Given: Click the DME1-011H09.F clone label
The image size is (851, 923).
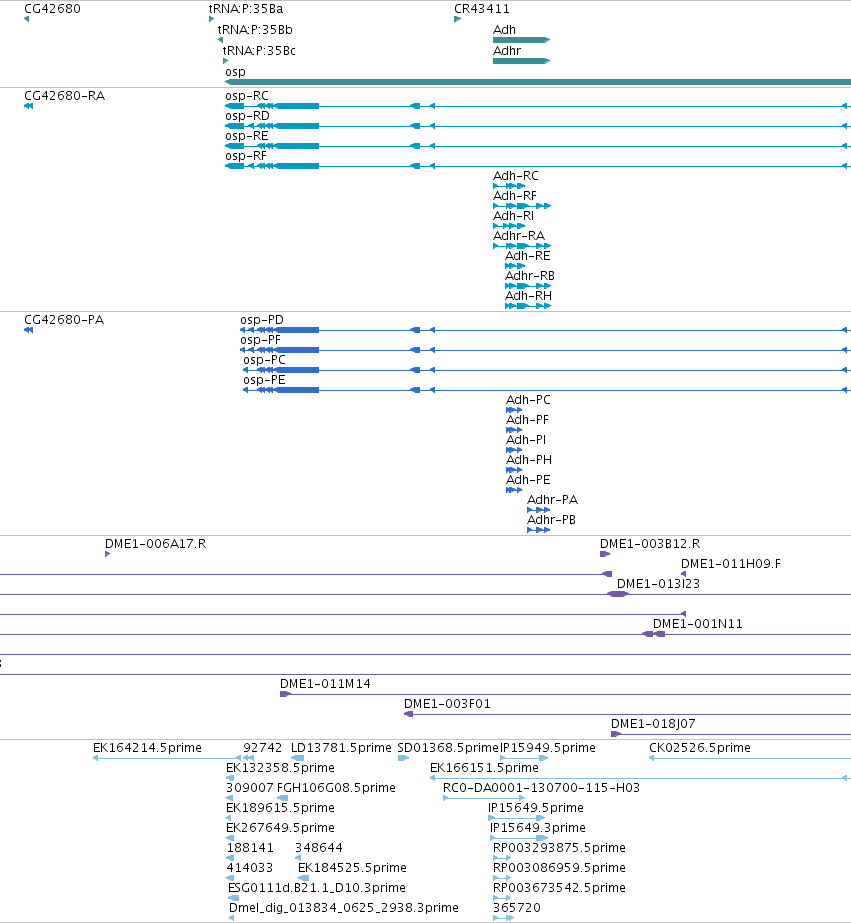Looking at the screenshot, I should point(731,565).
